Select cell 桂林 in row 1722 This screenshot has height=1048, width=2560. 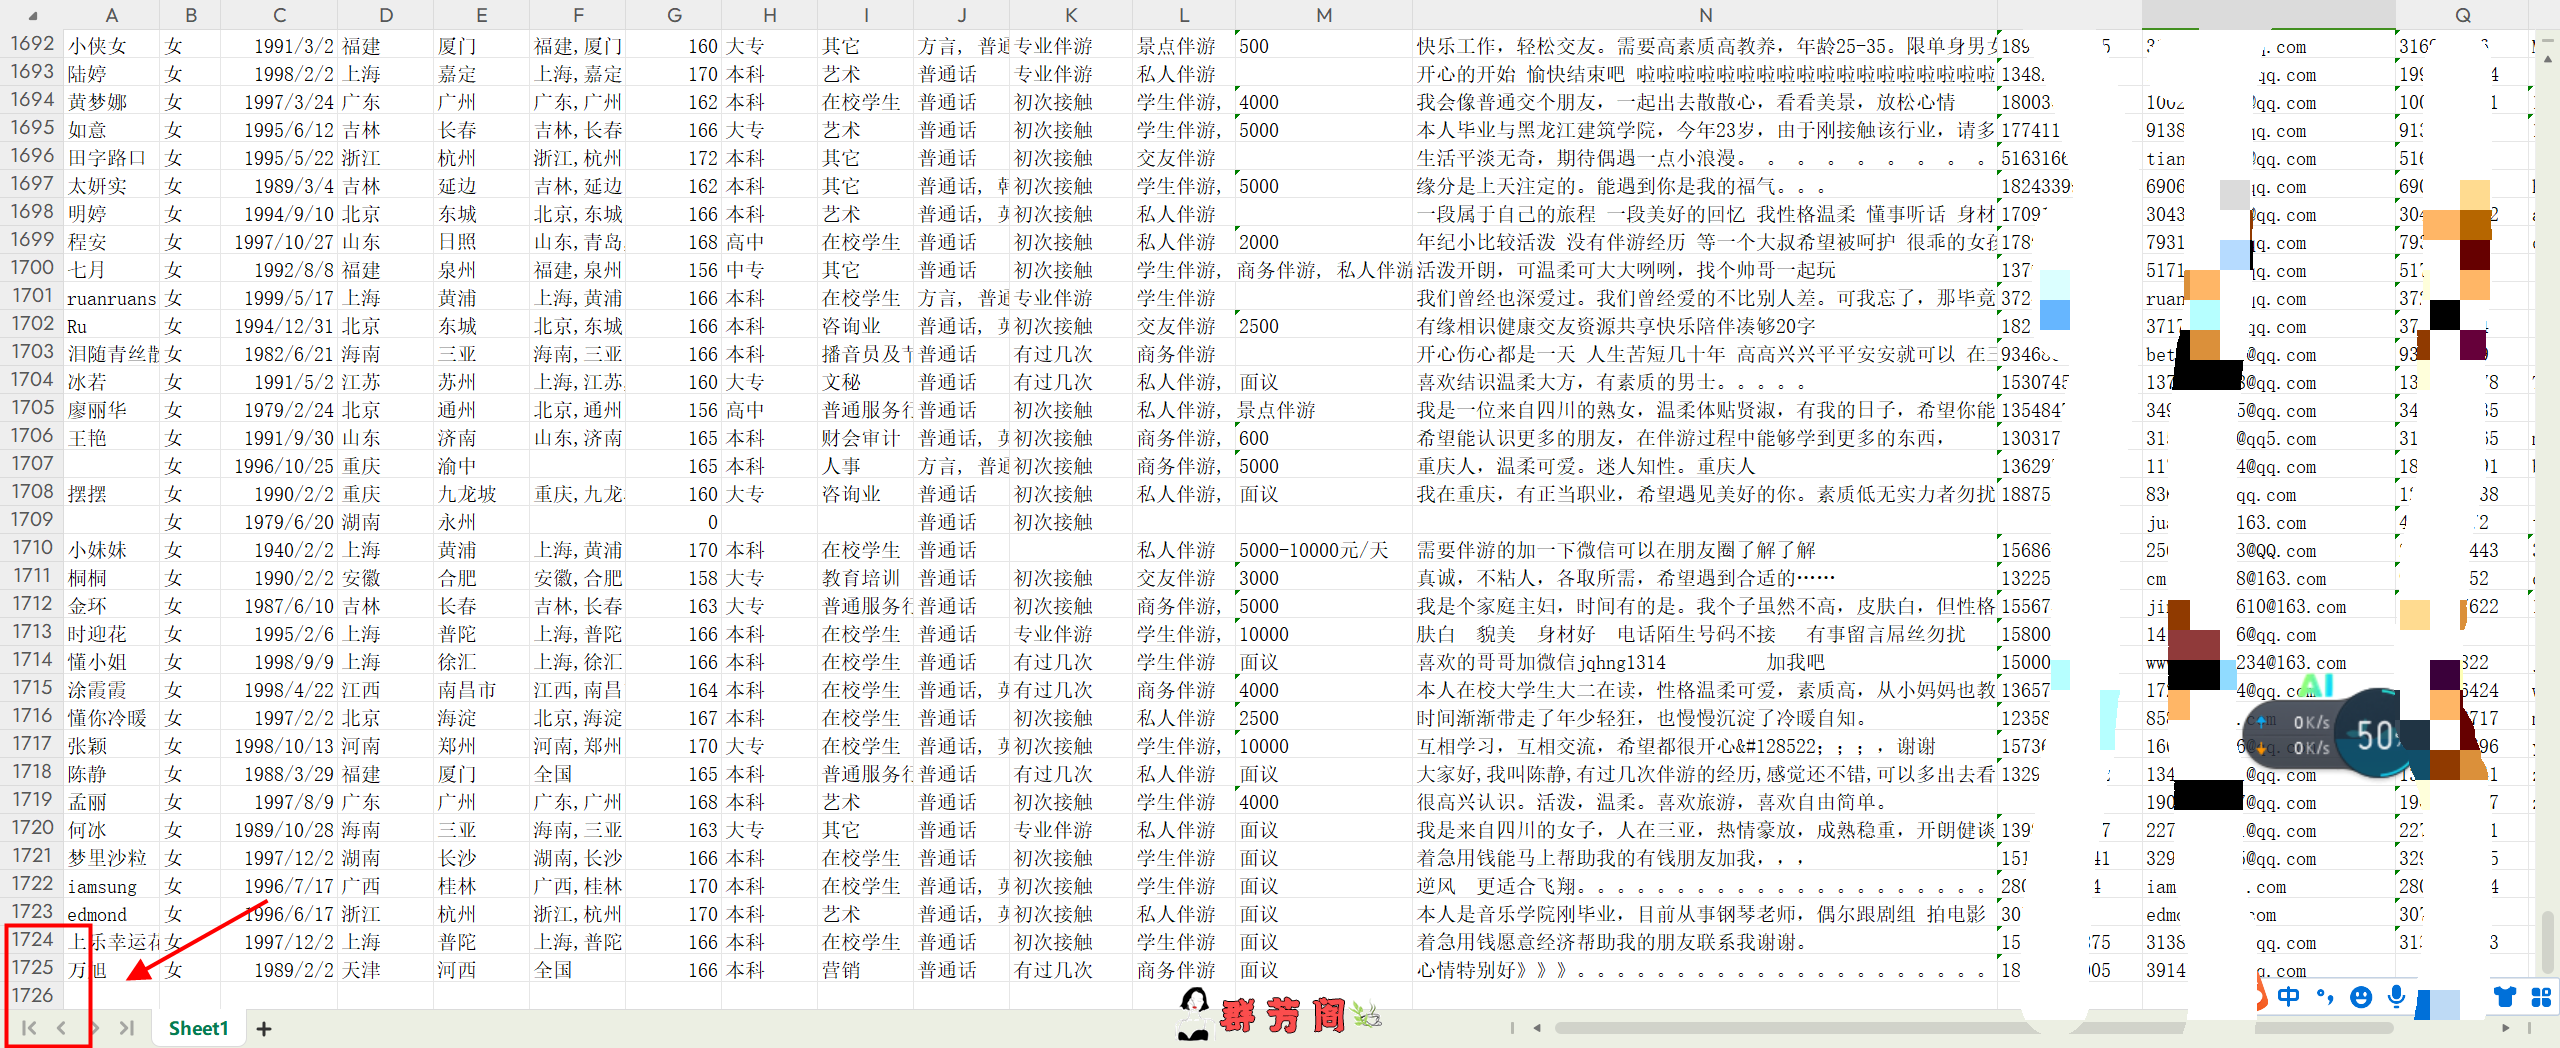pyautogui.click(x=481, y=886)
